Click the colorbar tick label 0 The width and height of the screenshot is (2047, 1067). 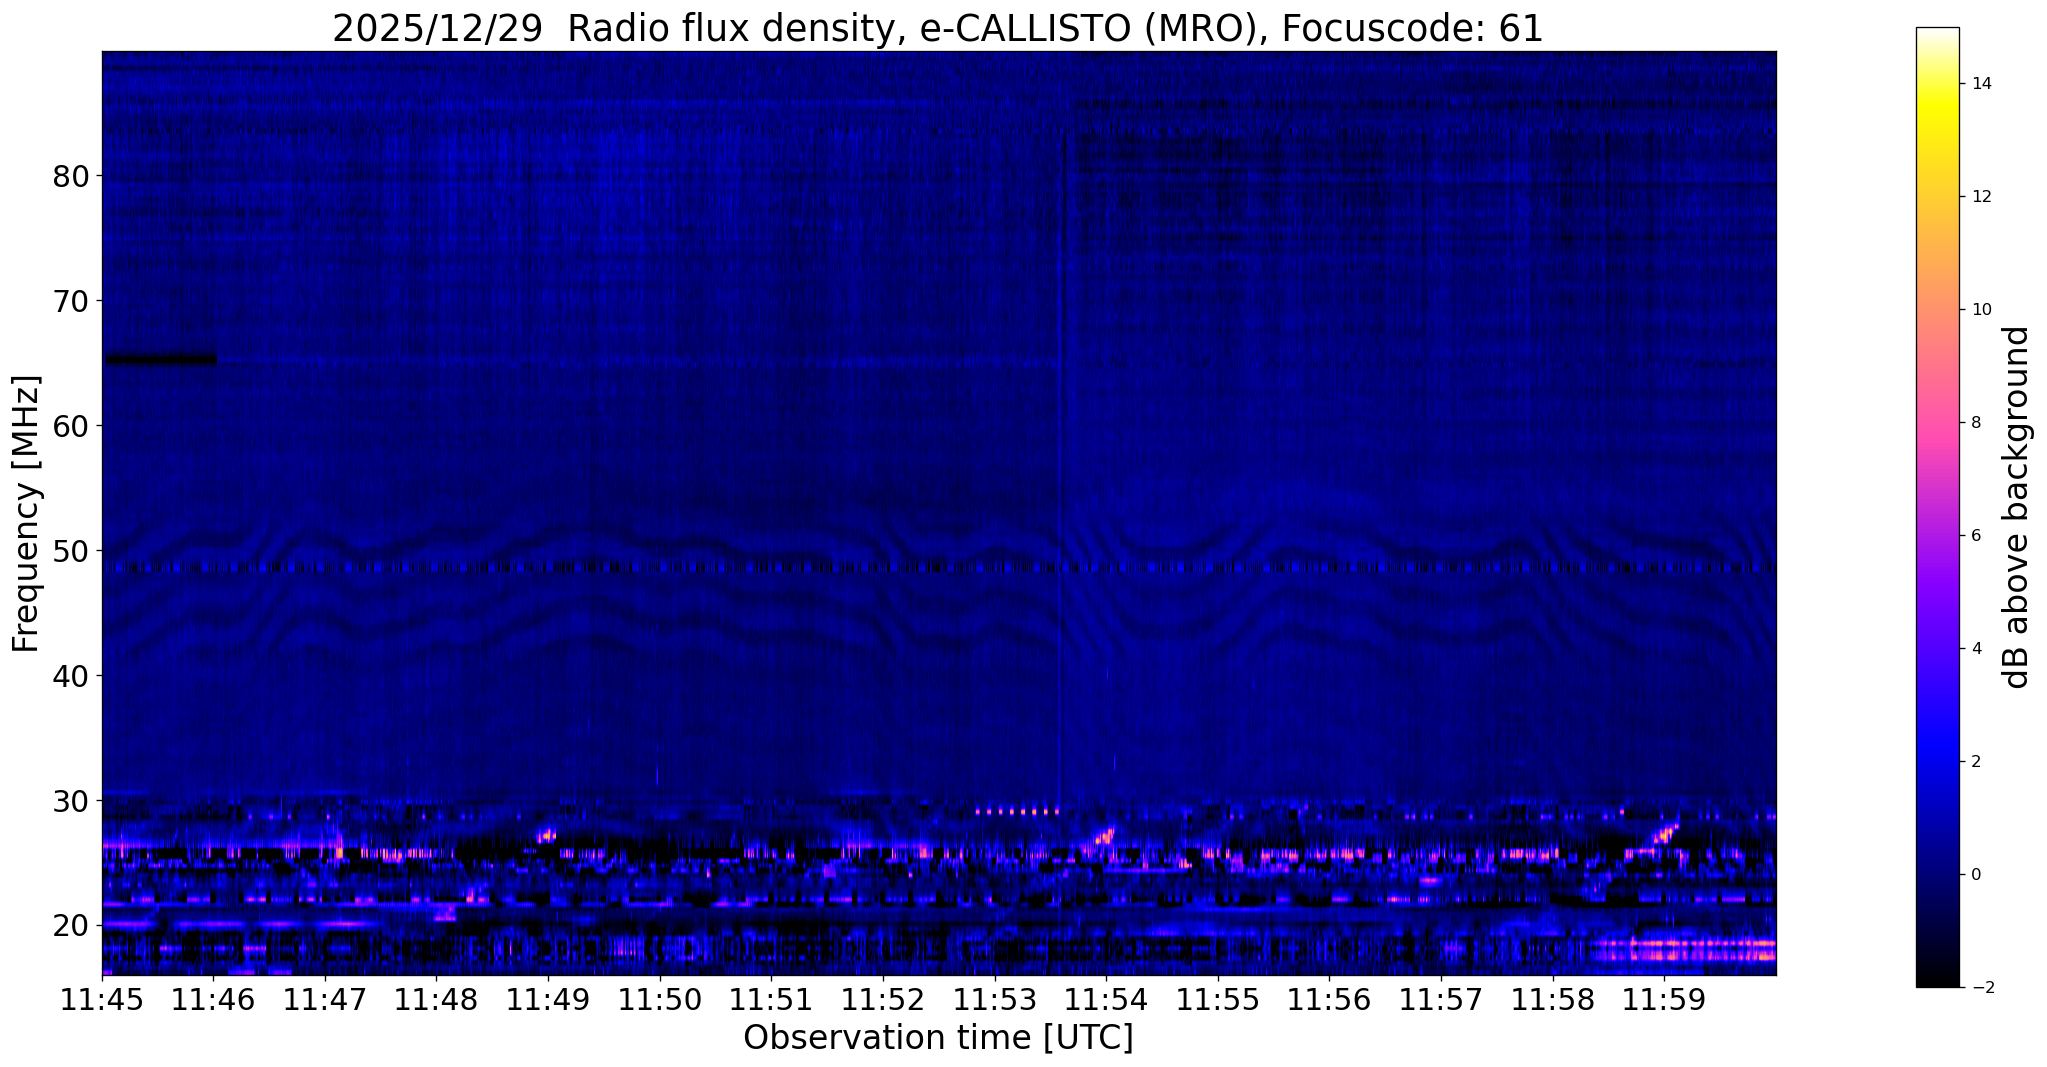tap(1976, 875)
